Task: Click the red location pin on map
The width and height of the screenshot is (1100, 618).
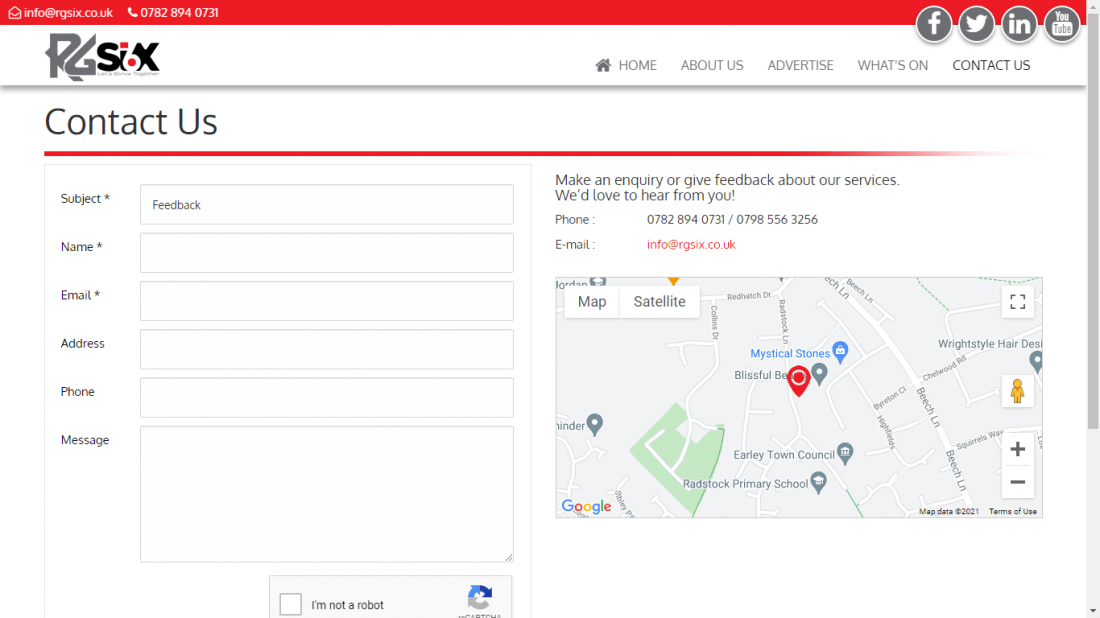Action: (798, 380)
